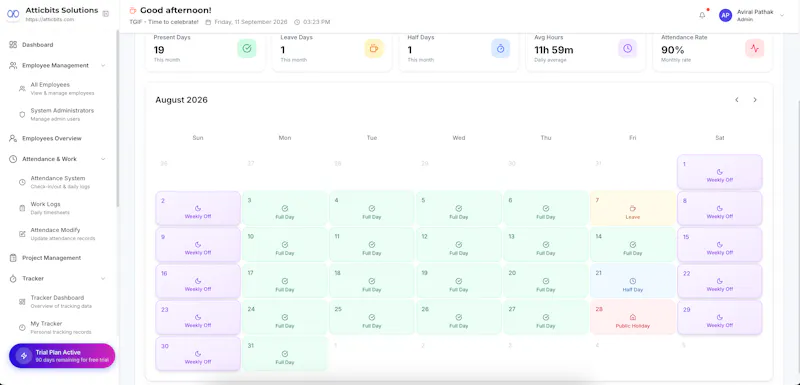The height and width of the screenshot is (385, 800).
Task: Select August 29 Weekly Off cell
Action: coord(720,317)
